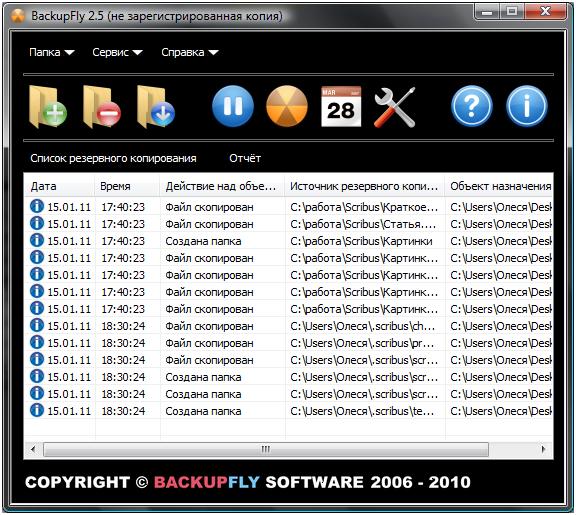
Task: Maximize the BackupFly window
Action: [512, 12]
